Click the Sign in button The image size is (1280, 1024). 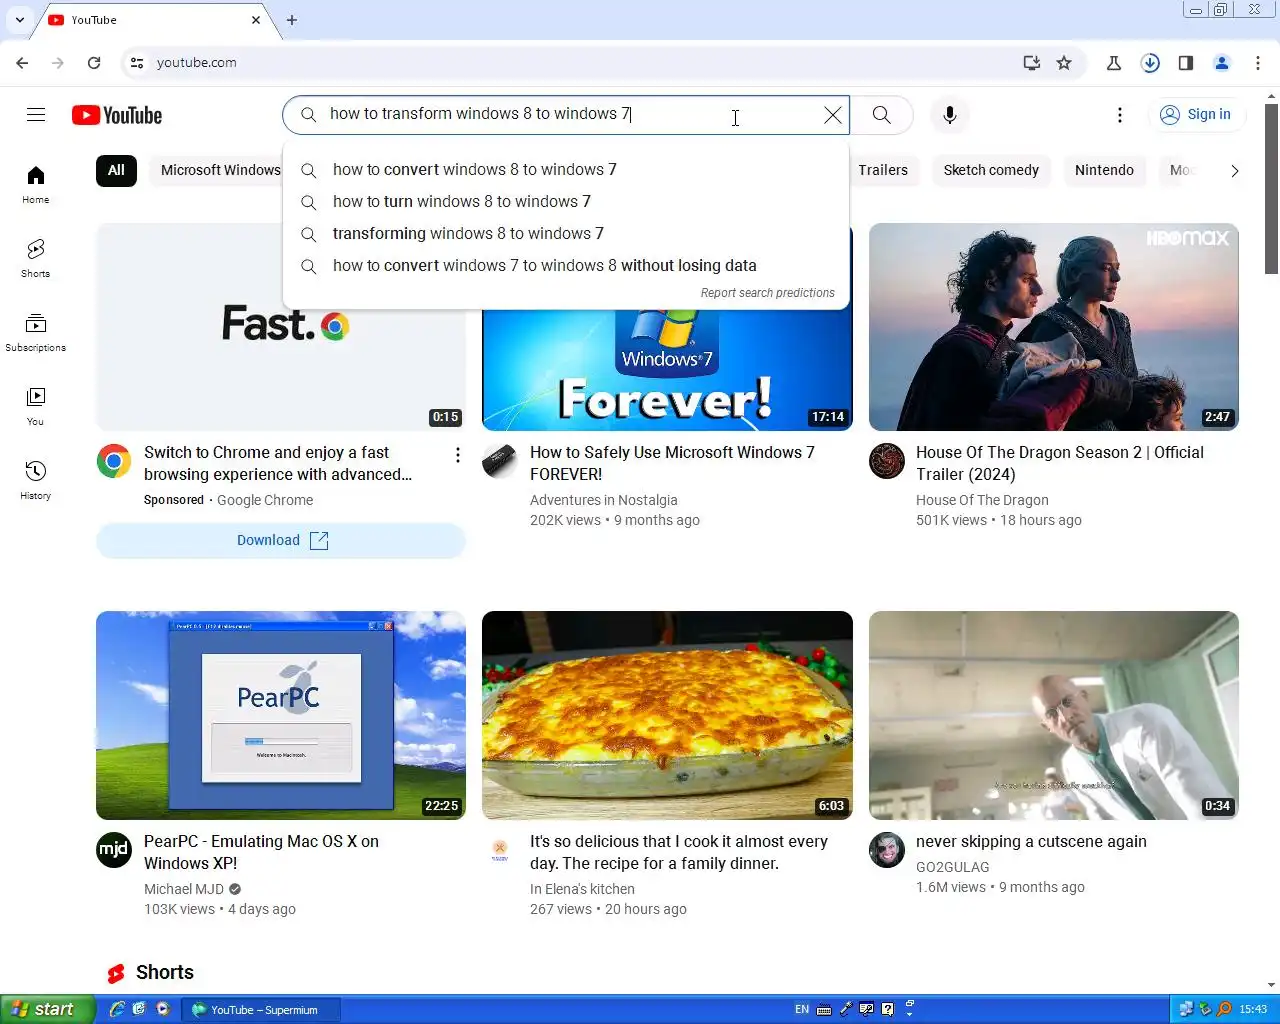(x=1196, y=115)
